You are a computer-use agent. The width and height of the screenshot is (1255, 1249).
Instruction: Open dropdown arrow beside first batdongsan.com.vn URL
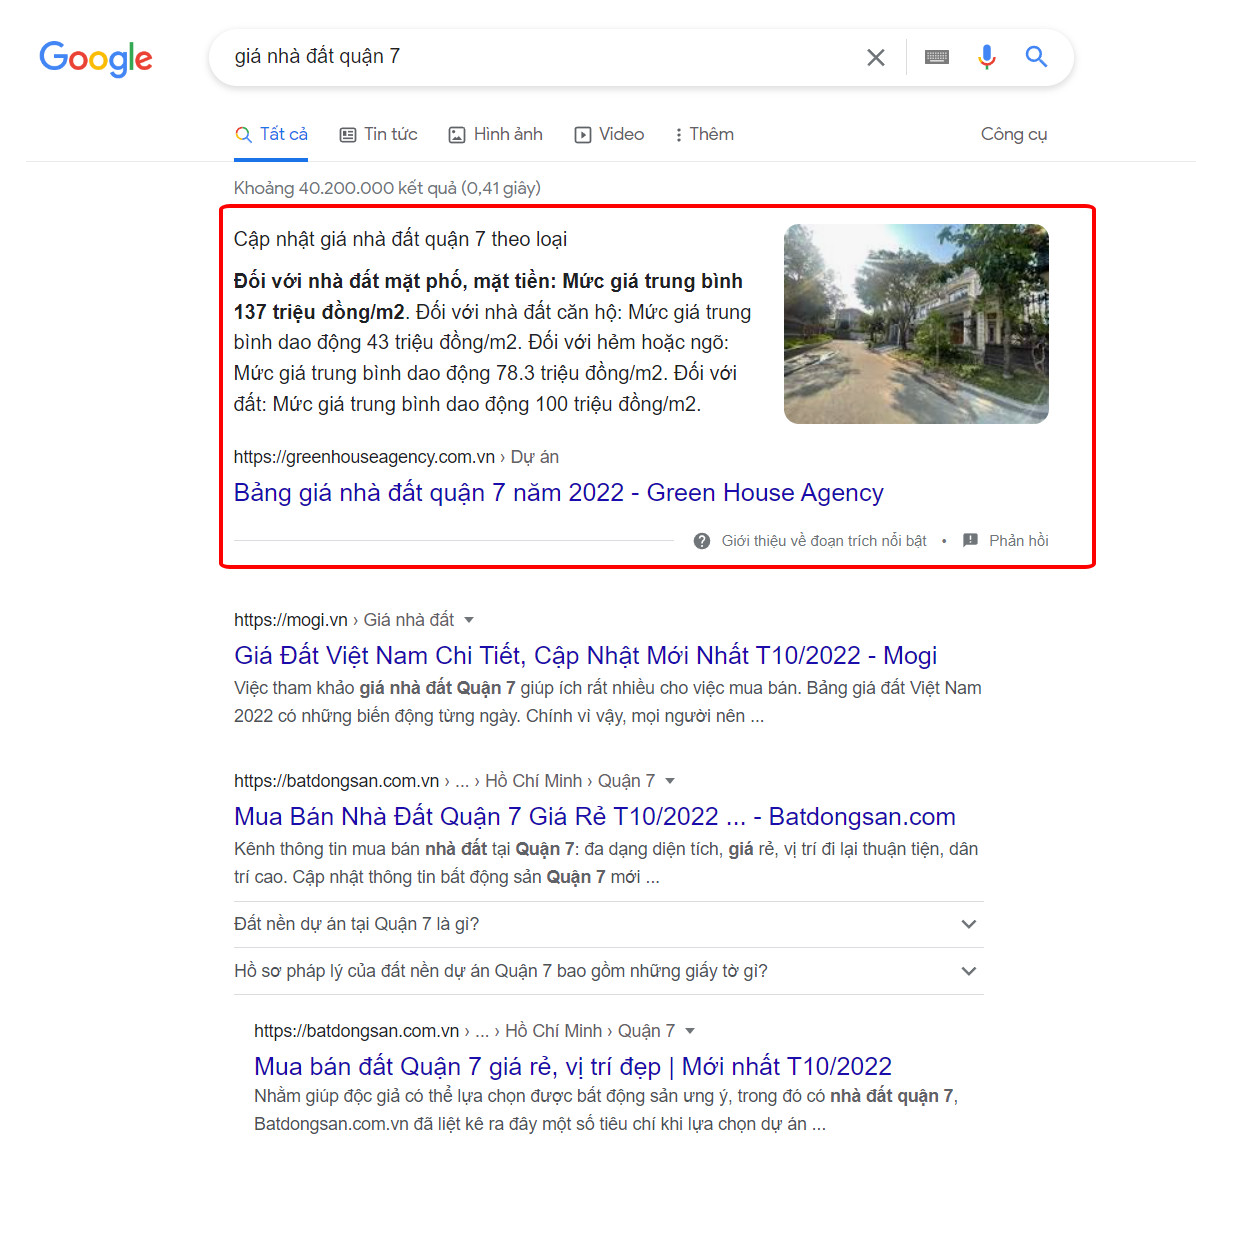coord(670,781)
